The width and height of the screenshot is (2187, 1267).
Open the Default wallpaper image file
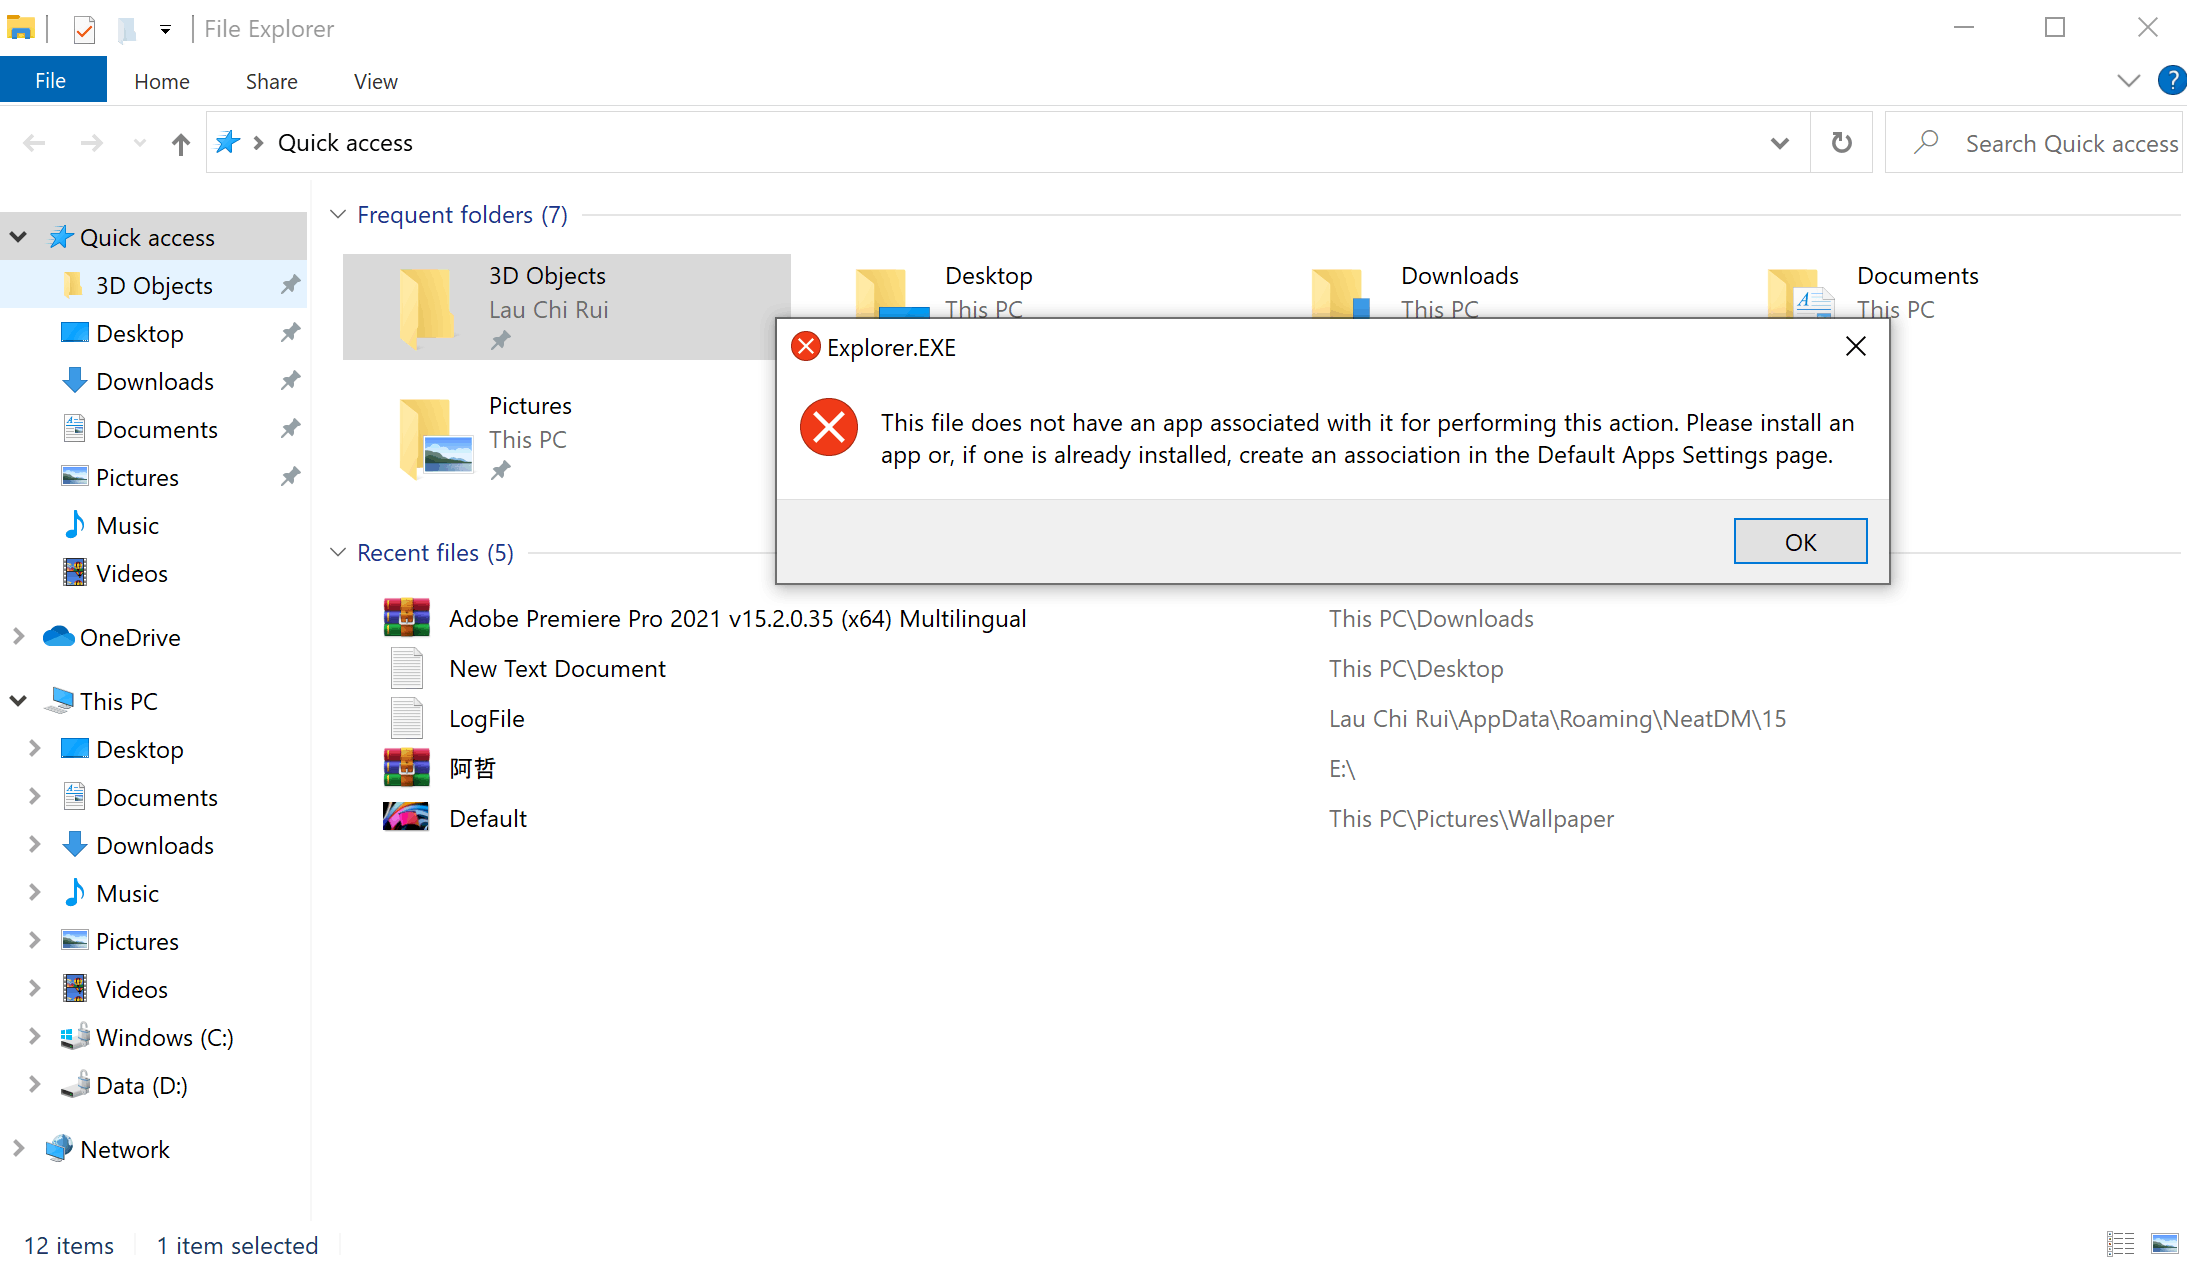488,819
